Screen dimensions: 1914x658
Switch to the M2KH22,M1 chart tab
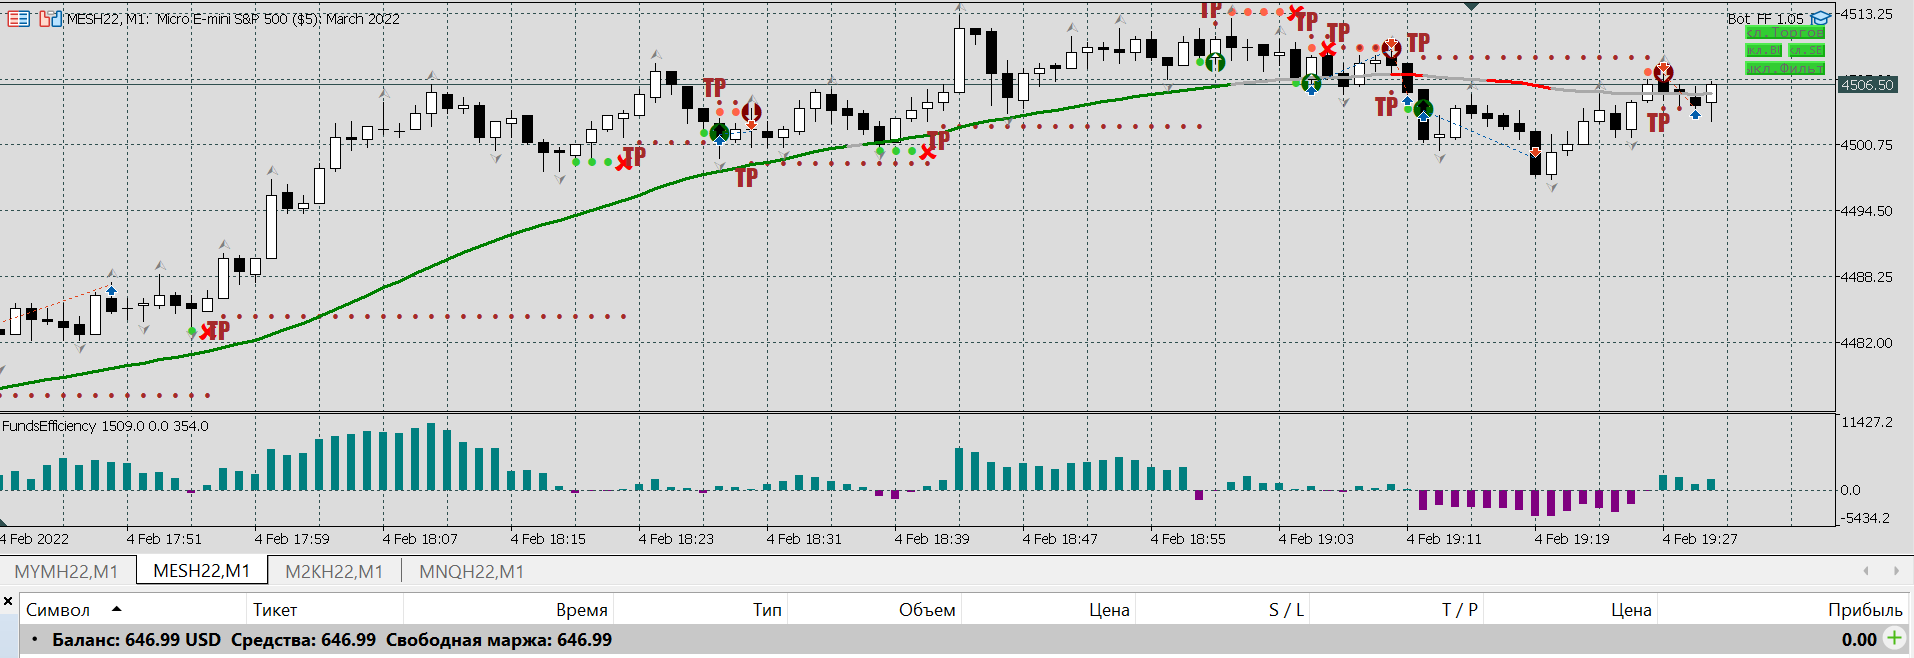[x=334, y=571]
